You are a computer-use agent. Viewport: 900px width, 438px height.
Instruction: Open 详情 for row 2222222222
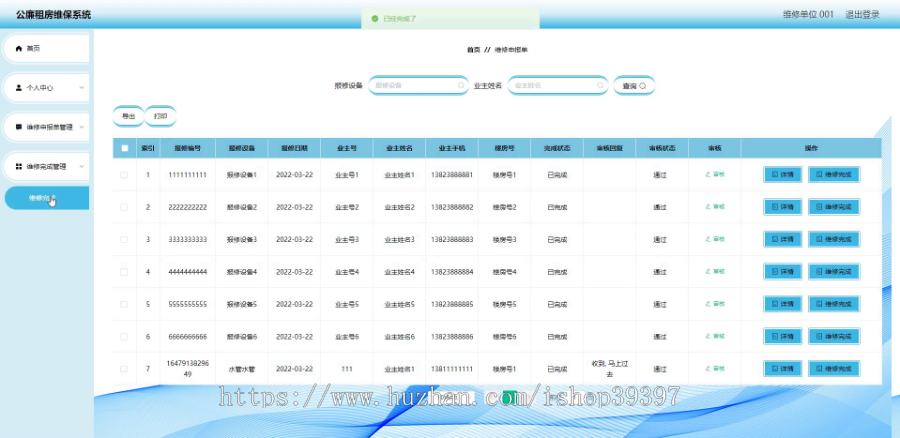coord(782,207)
